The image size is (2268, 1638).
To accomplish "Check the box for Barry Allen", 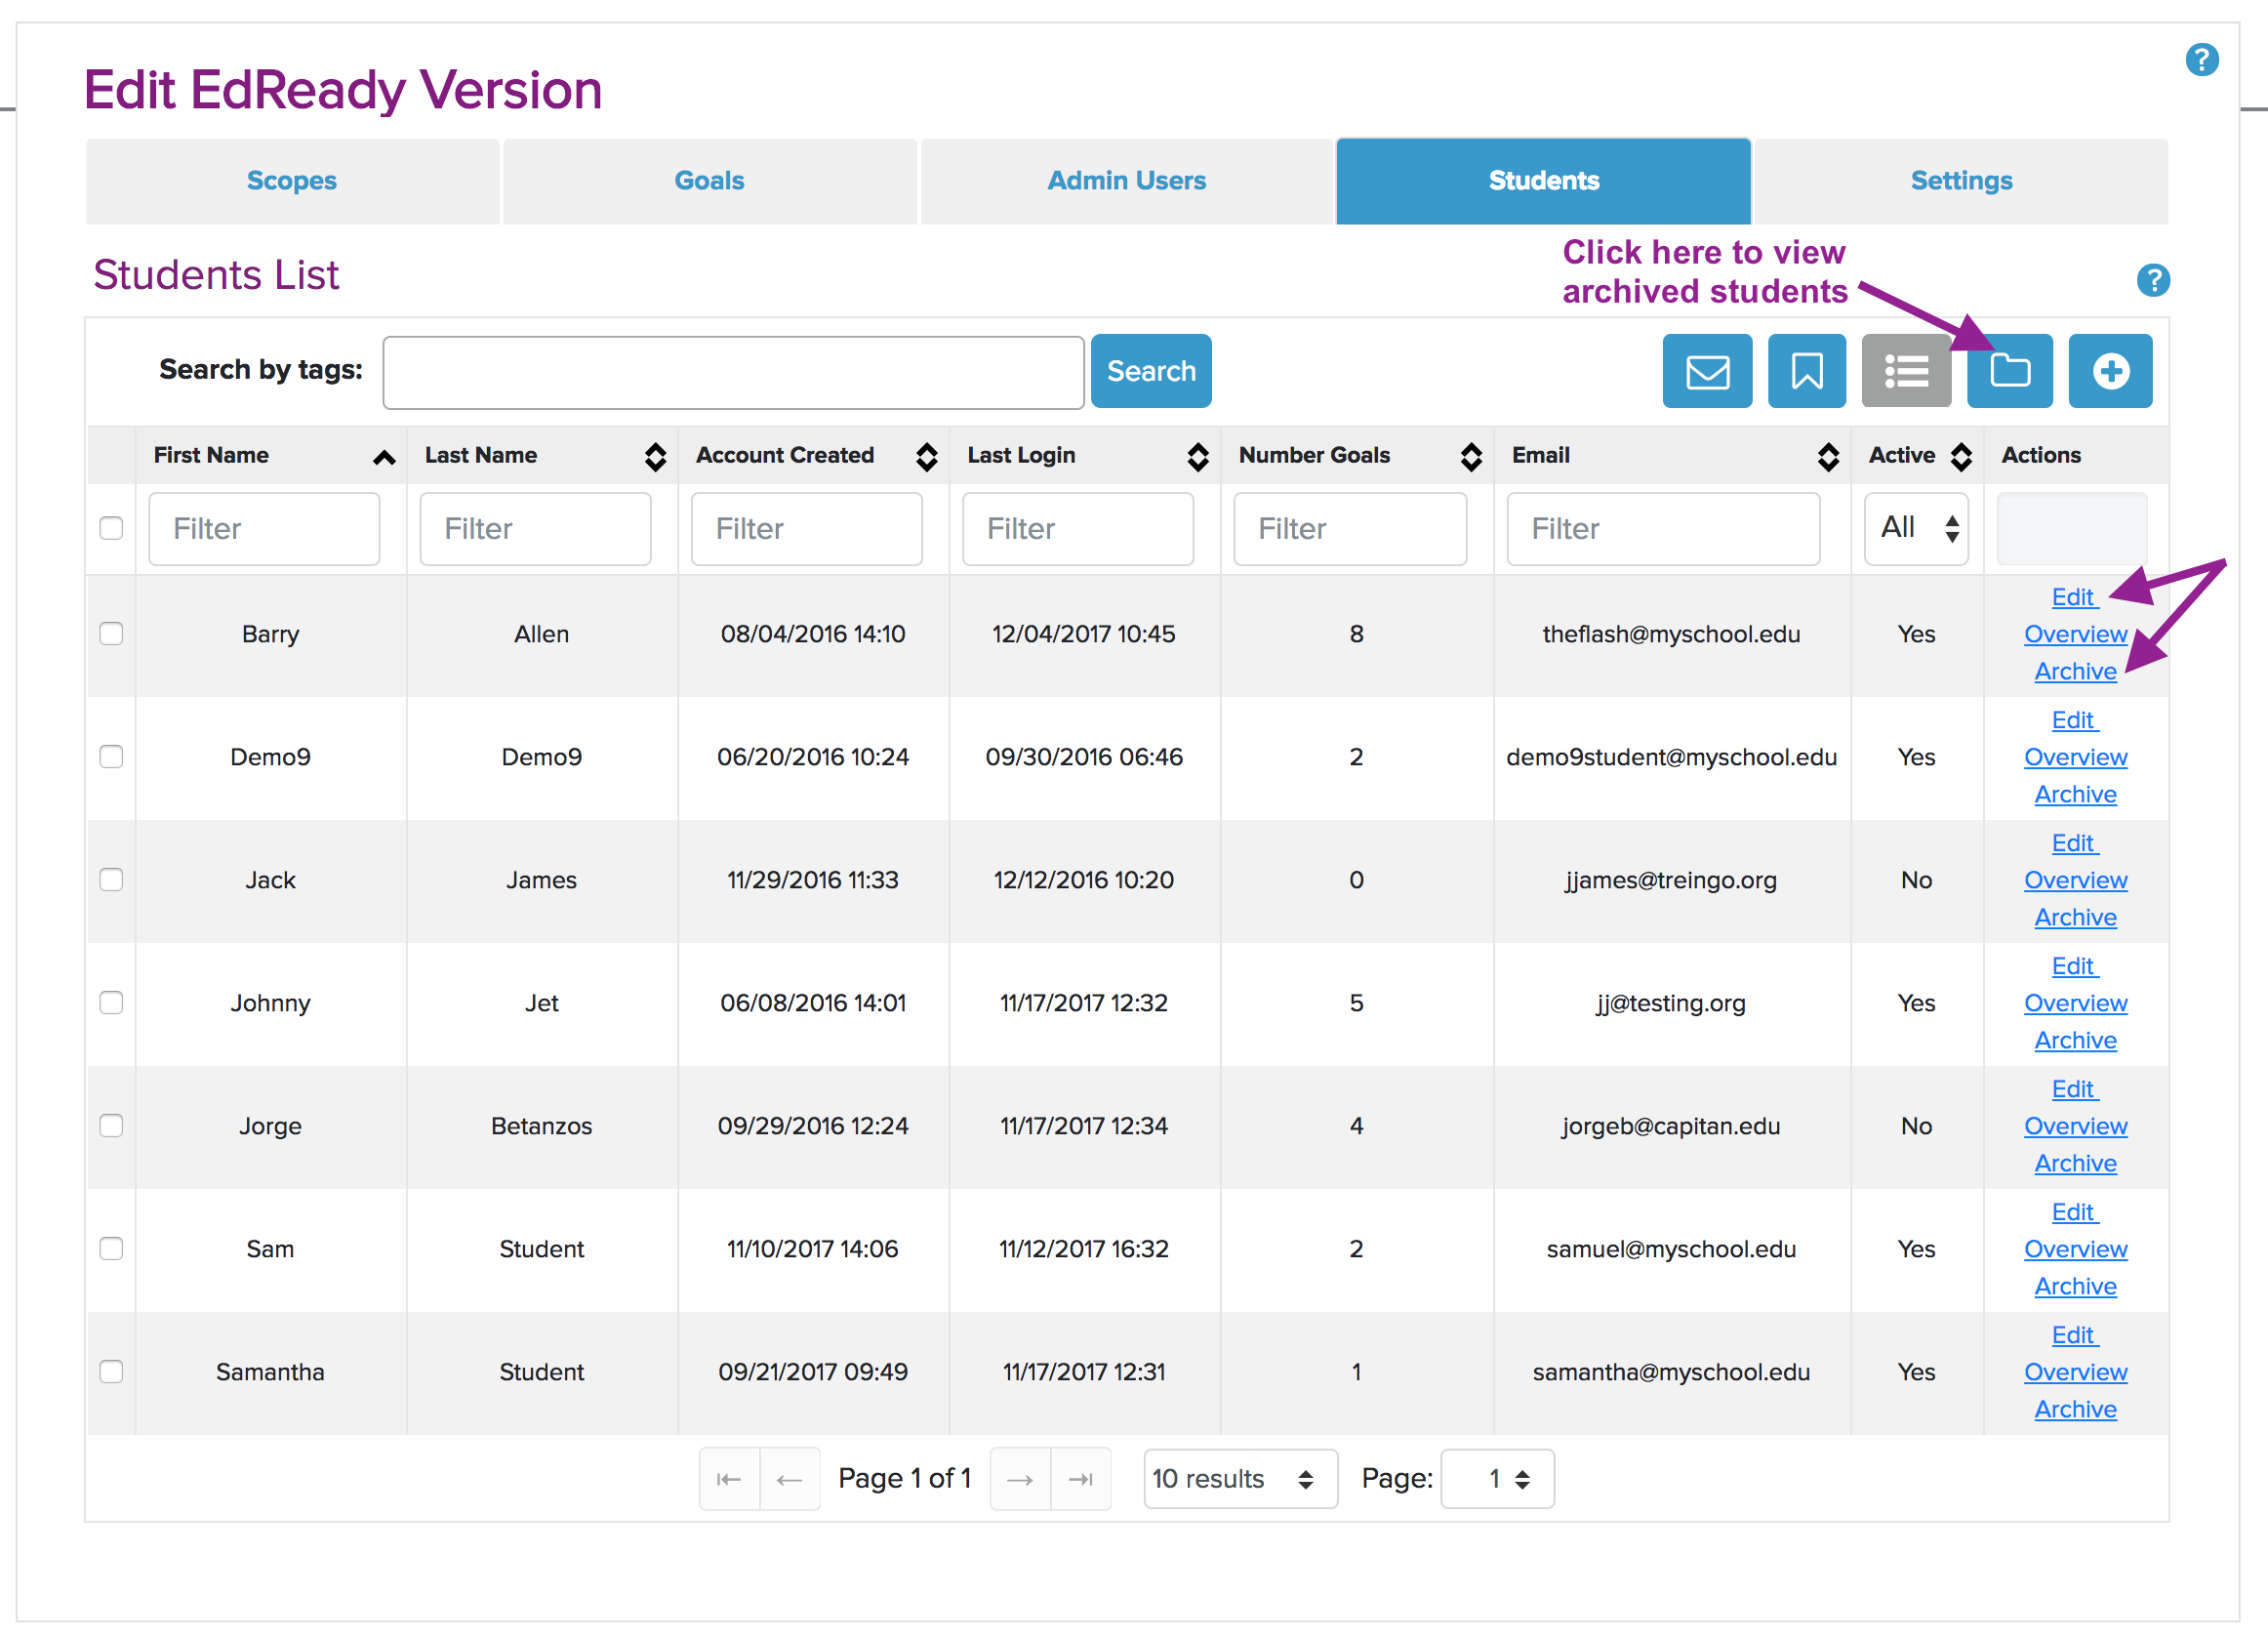I will pos(111,634).
